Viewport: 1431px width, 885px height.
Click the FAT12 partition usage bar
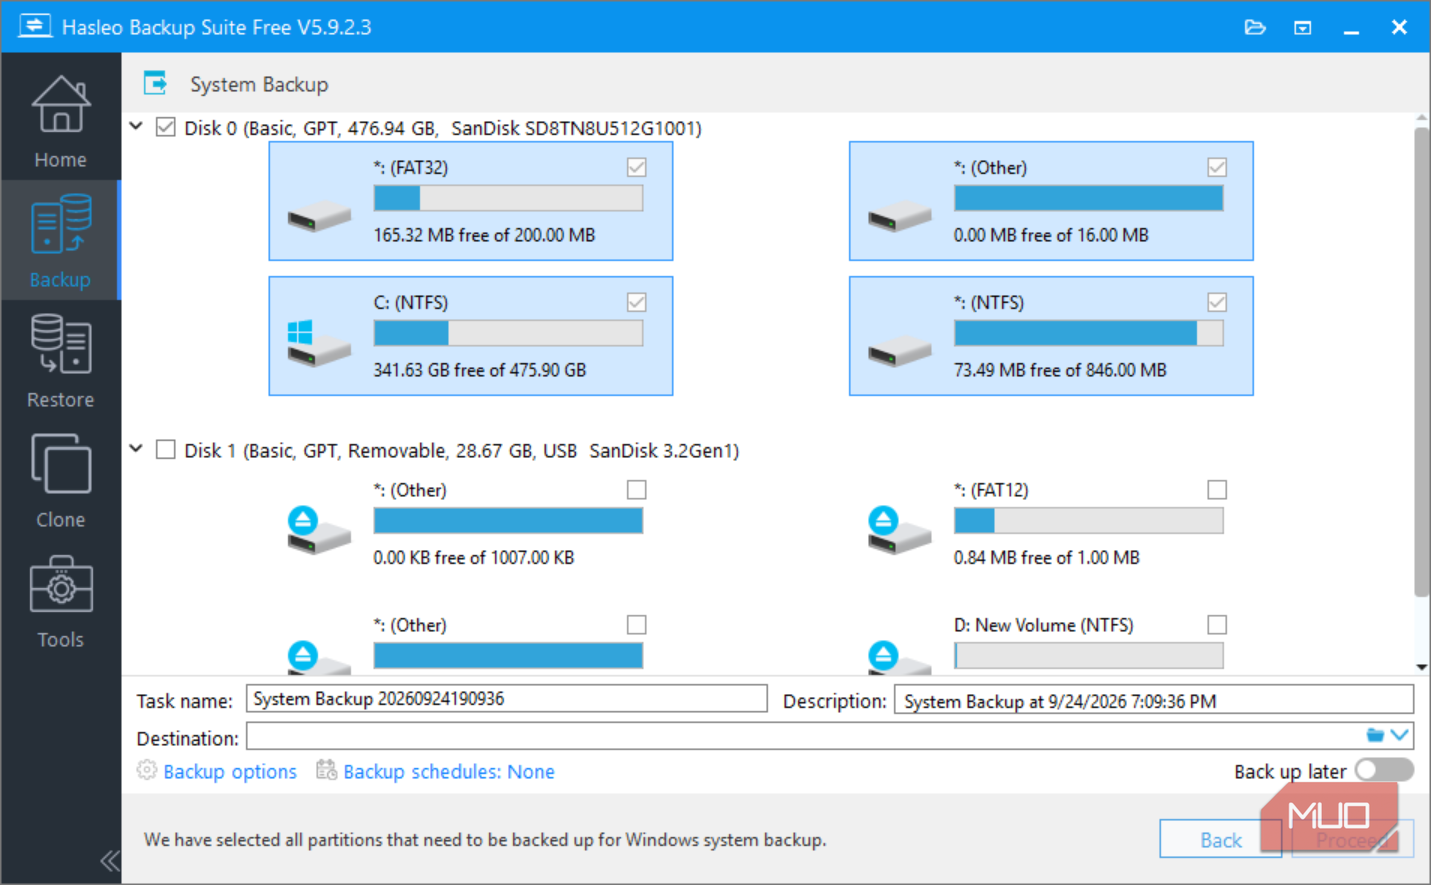point(1088,520)
